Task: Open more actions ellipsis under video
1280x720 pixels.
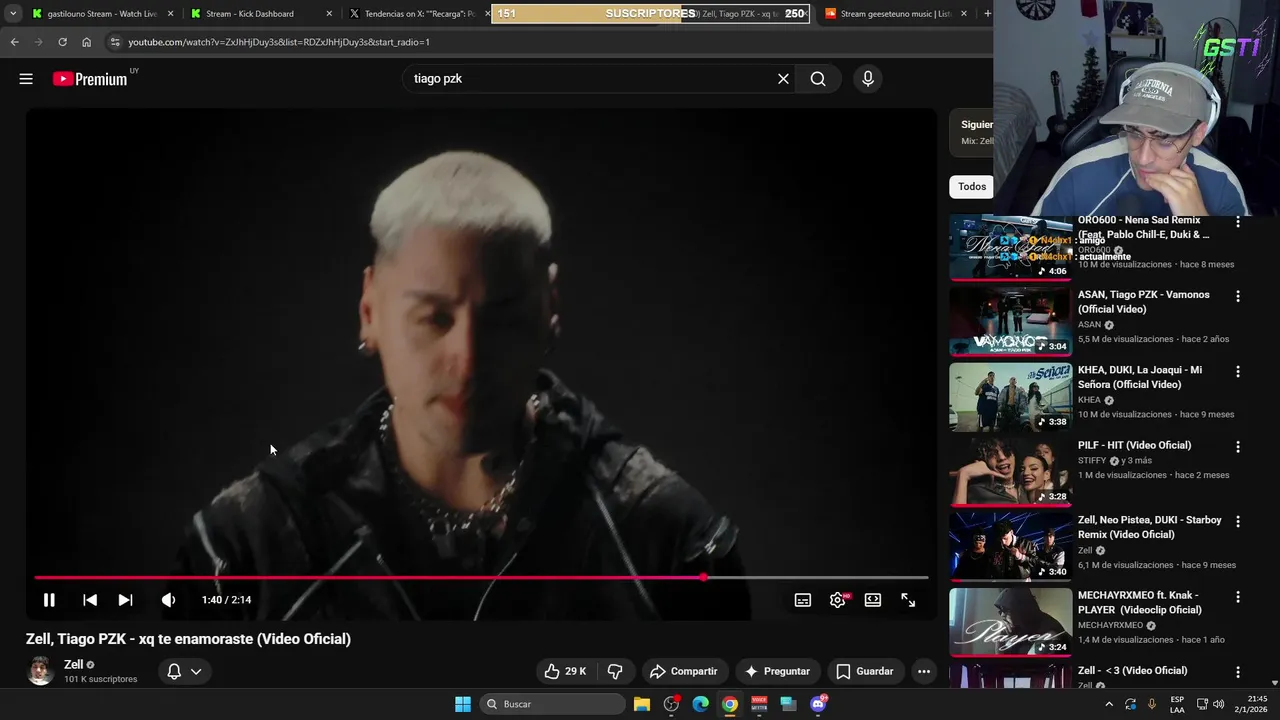Action: tap(924, 671)
